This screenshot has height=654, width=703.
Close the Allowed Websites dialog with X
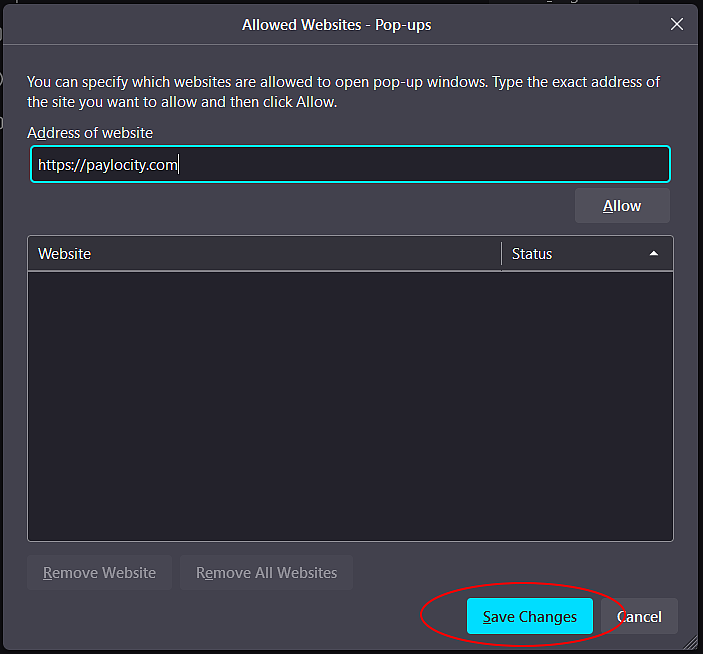[x=677, y=24]
